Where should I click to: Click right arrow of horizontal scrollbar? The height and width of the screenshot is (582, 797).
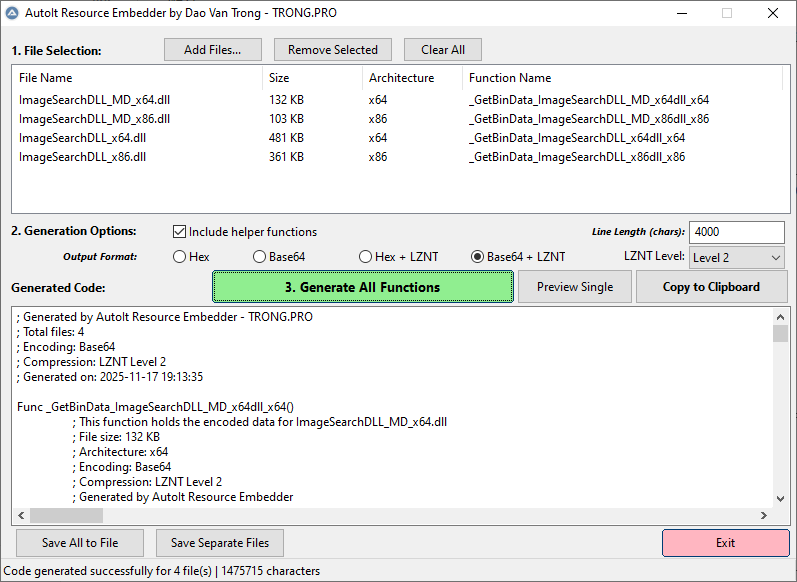tap(763, 515)
